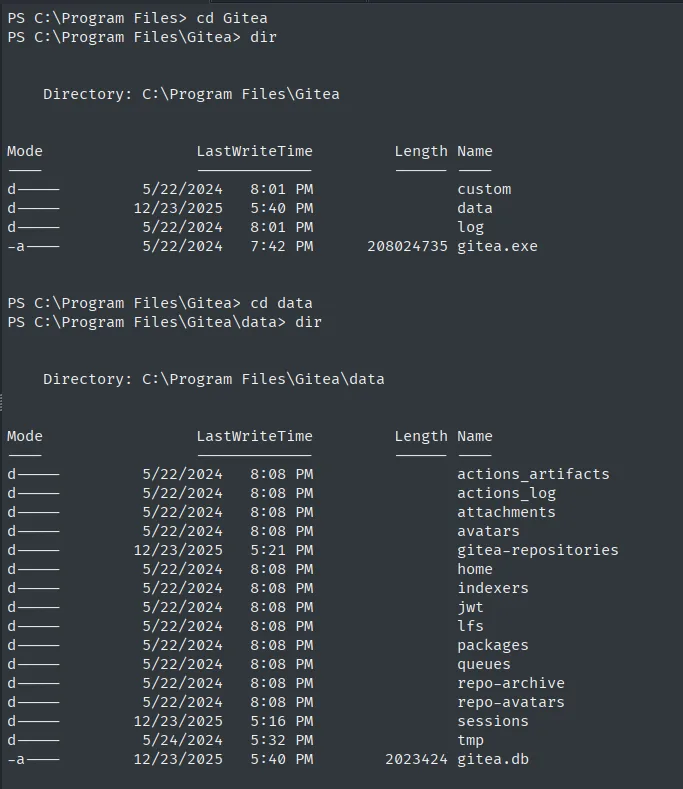Screen dimensions: 683x789
Task: Click 'log' folder name in listing
Action: pyautogui.click(x=470, y=227)
